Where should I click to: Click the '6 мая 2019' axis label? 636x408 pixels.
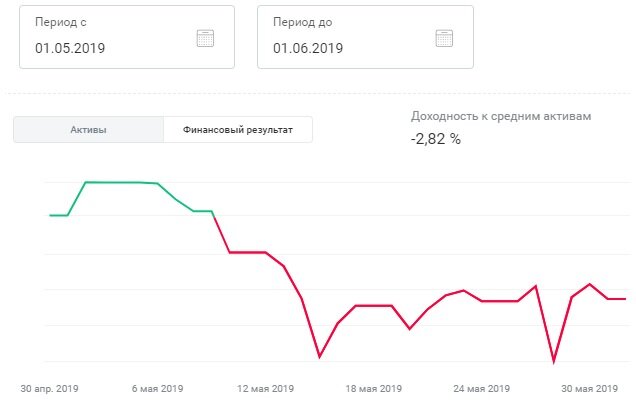click(157, 389)
